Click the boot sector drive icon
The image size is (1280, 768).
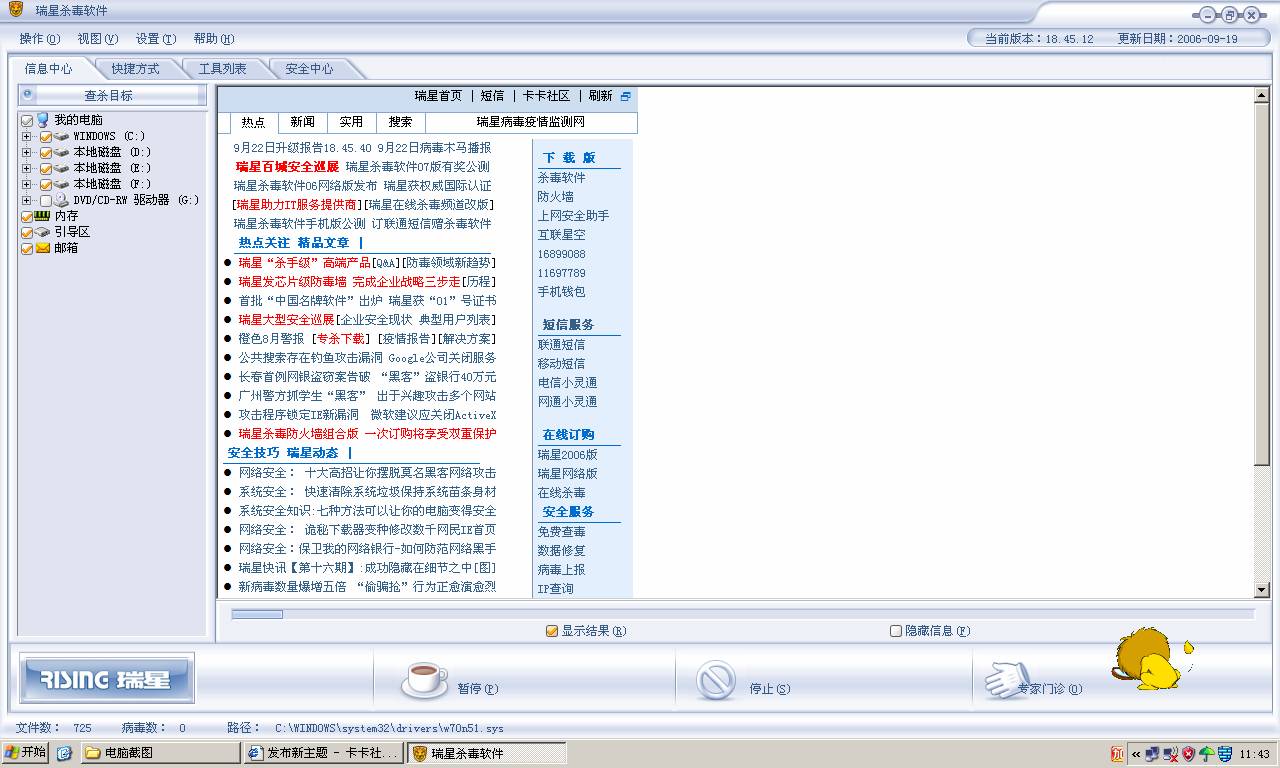pos(43,232)
